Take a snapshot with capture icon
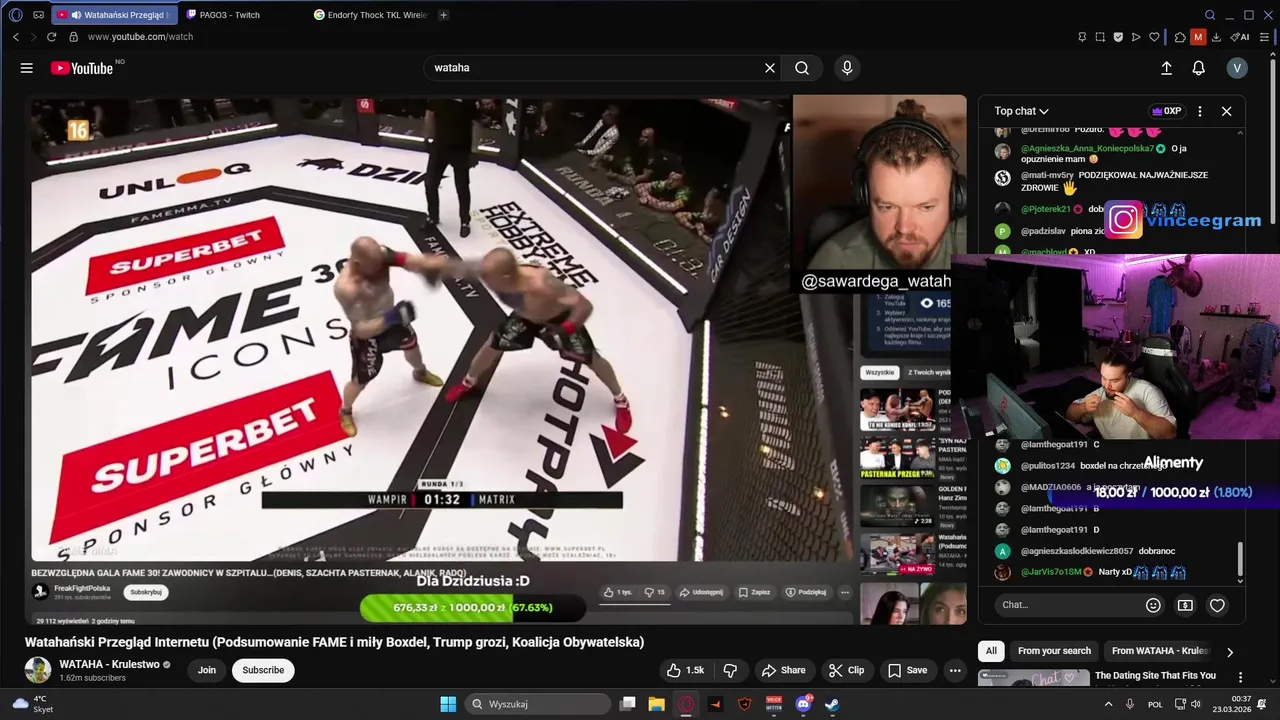Viewport: 1280px width, 720px height. [1100, 37]
